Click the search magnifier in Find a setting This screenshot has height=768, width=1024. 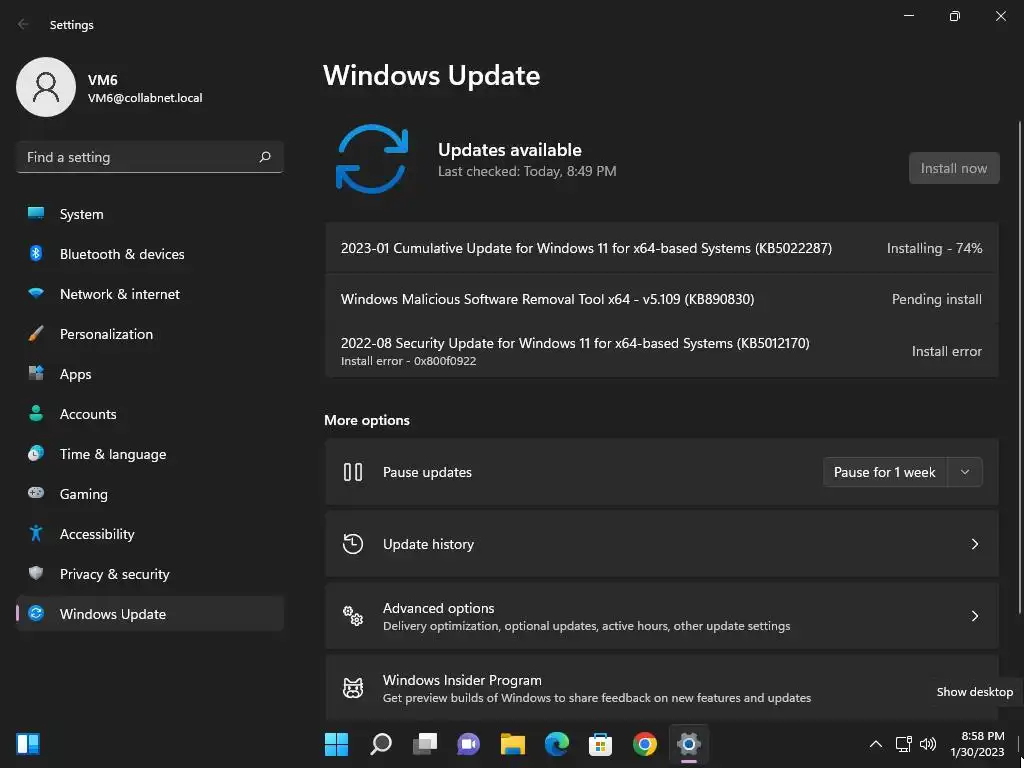click(x=264, y=157)
